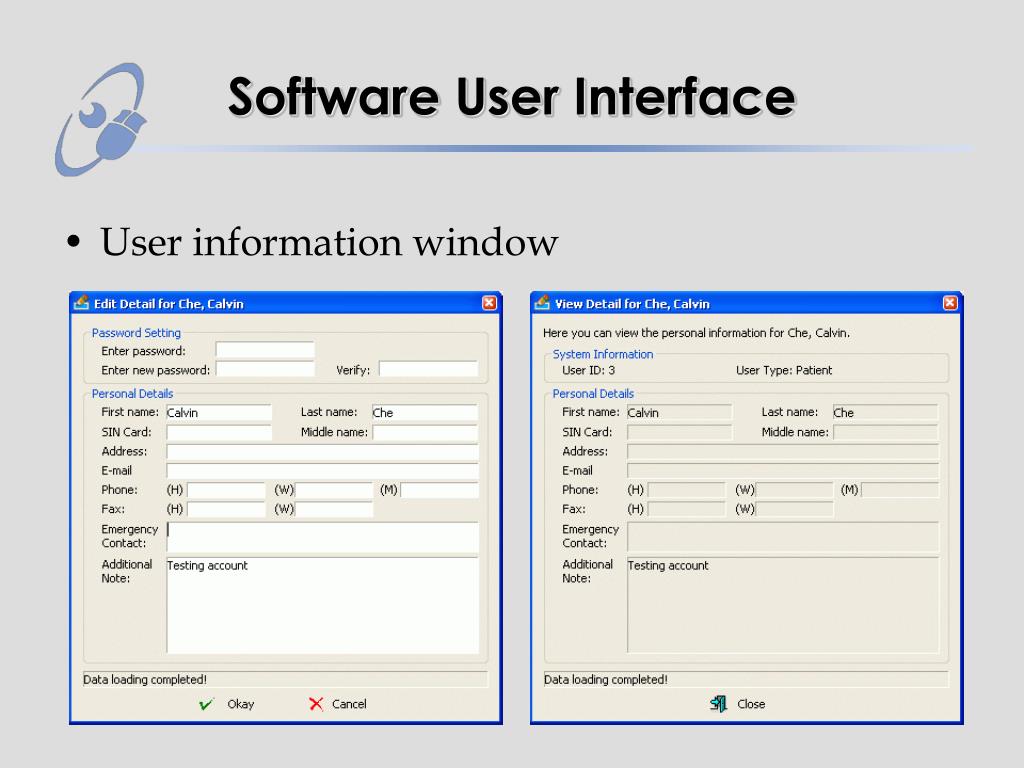Click the 'View Detail for Che, Calvin' title bar

click(x=746, y=303)
